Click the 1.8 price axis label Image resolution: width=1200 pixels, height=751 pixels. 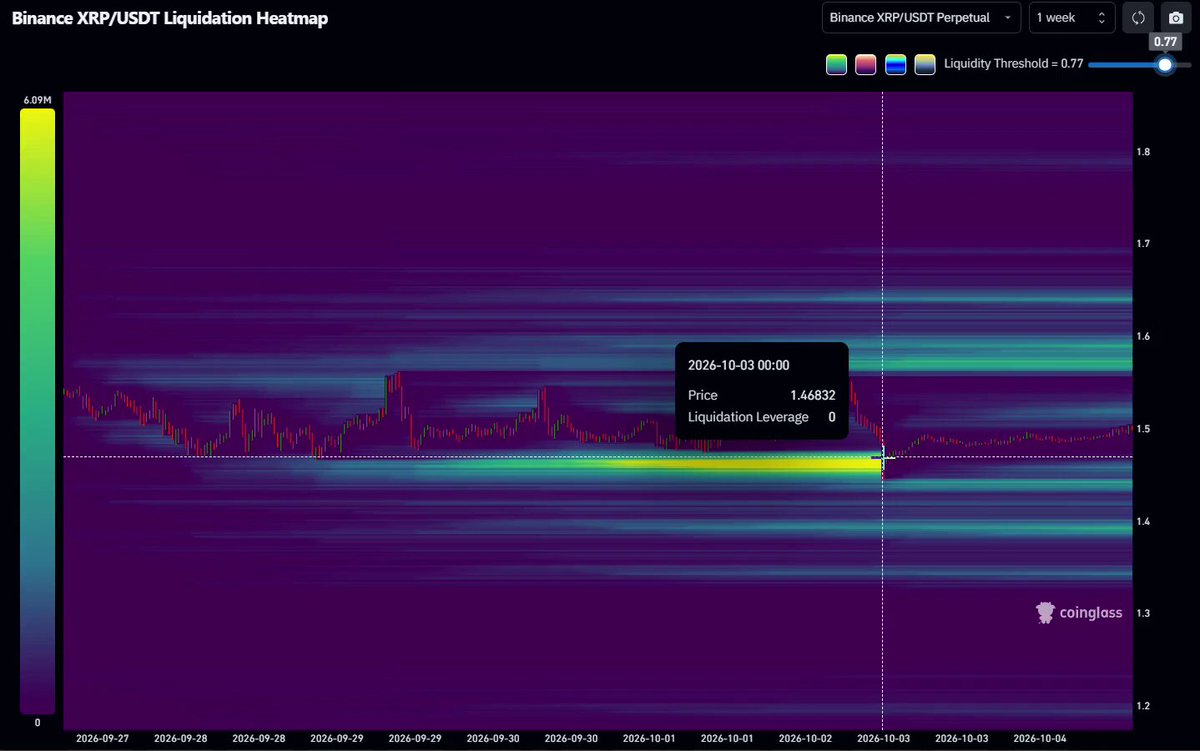click(x=1143, y=152)
